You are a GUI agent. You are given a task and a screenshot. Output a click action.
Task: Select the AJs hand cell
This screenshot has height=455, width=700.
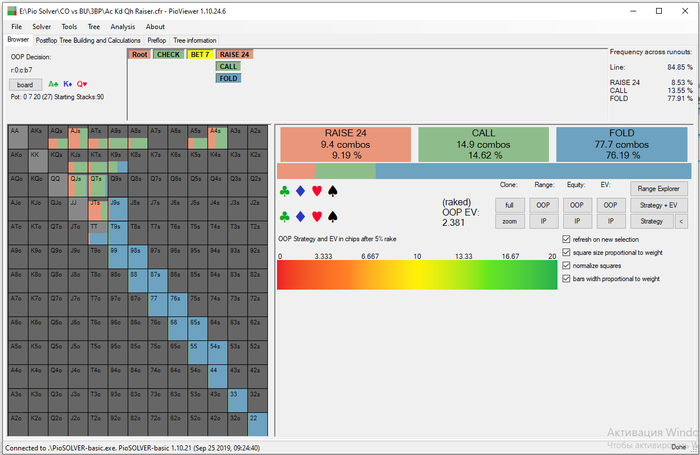coord(78,137)
